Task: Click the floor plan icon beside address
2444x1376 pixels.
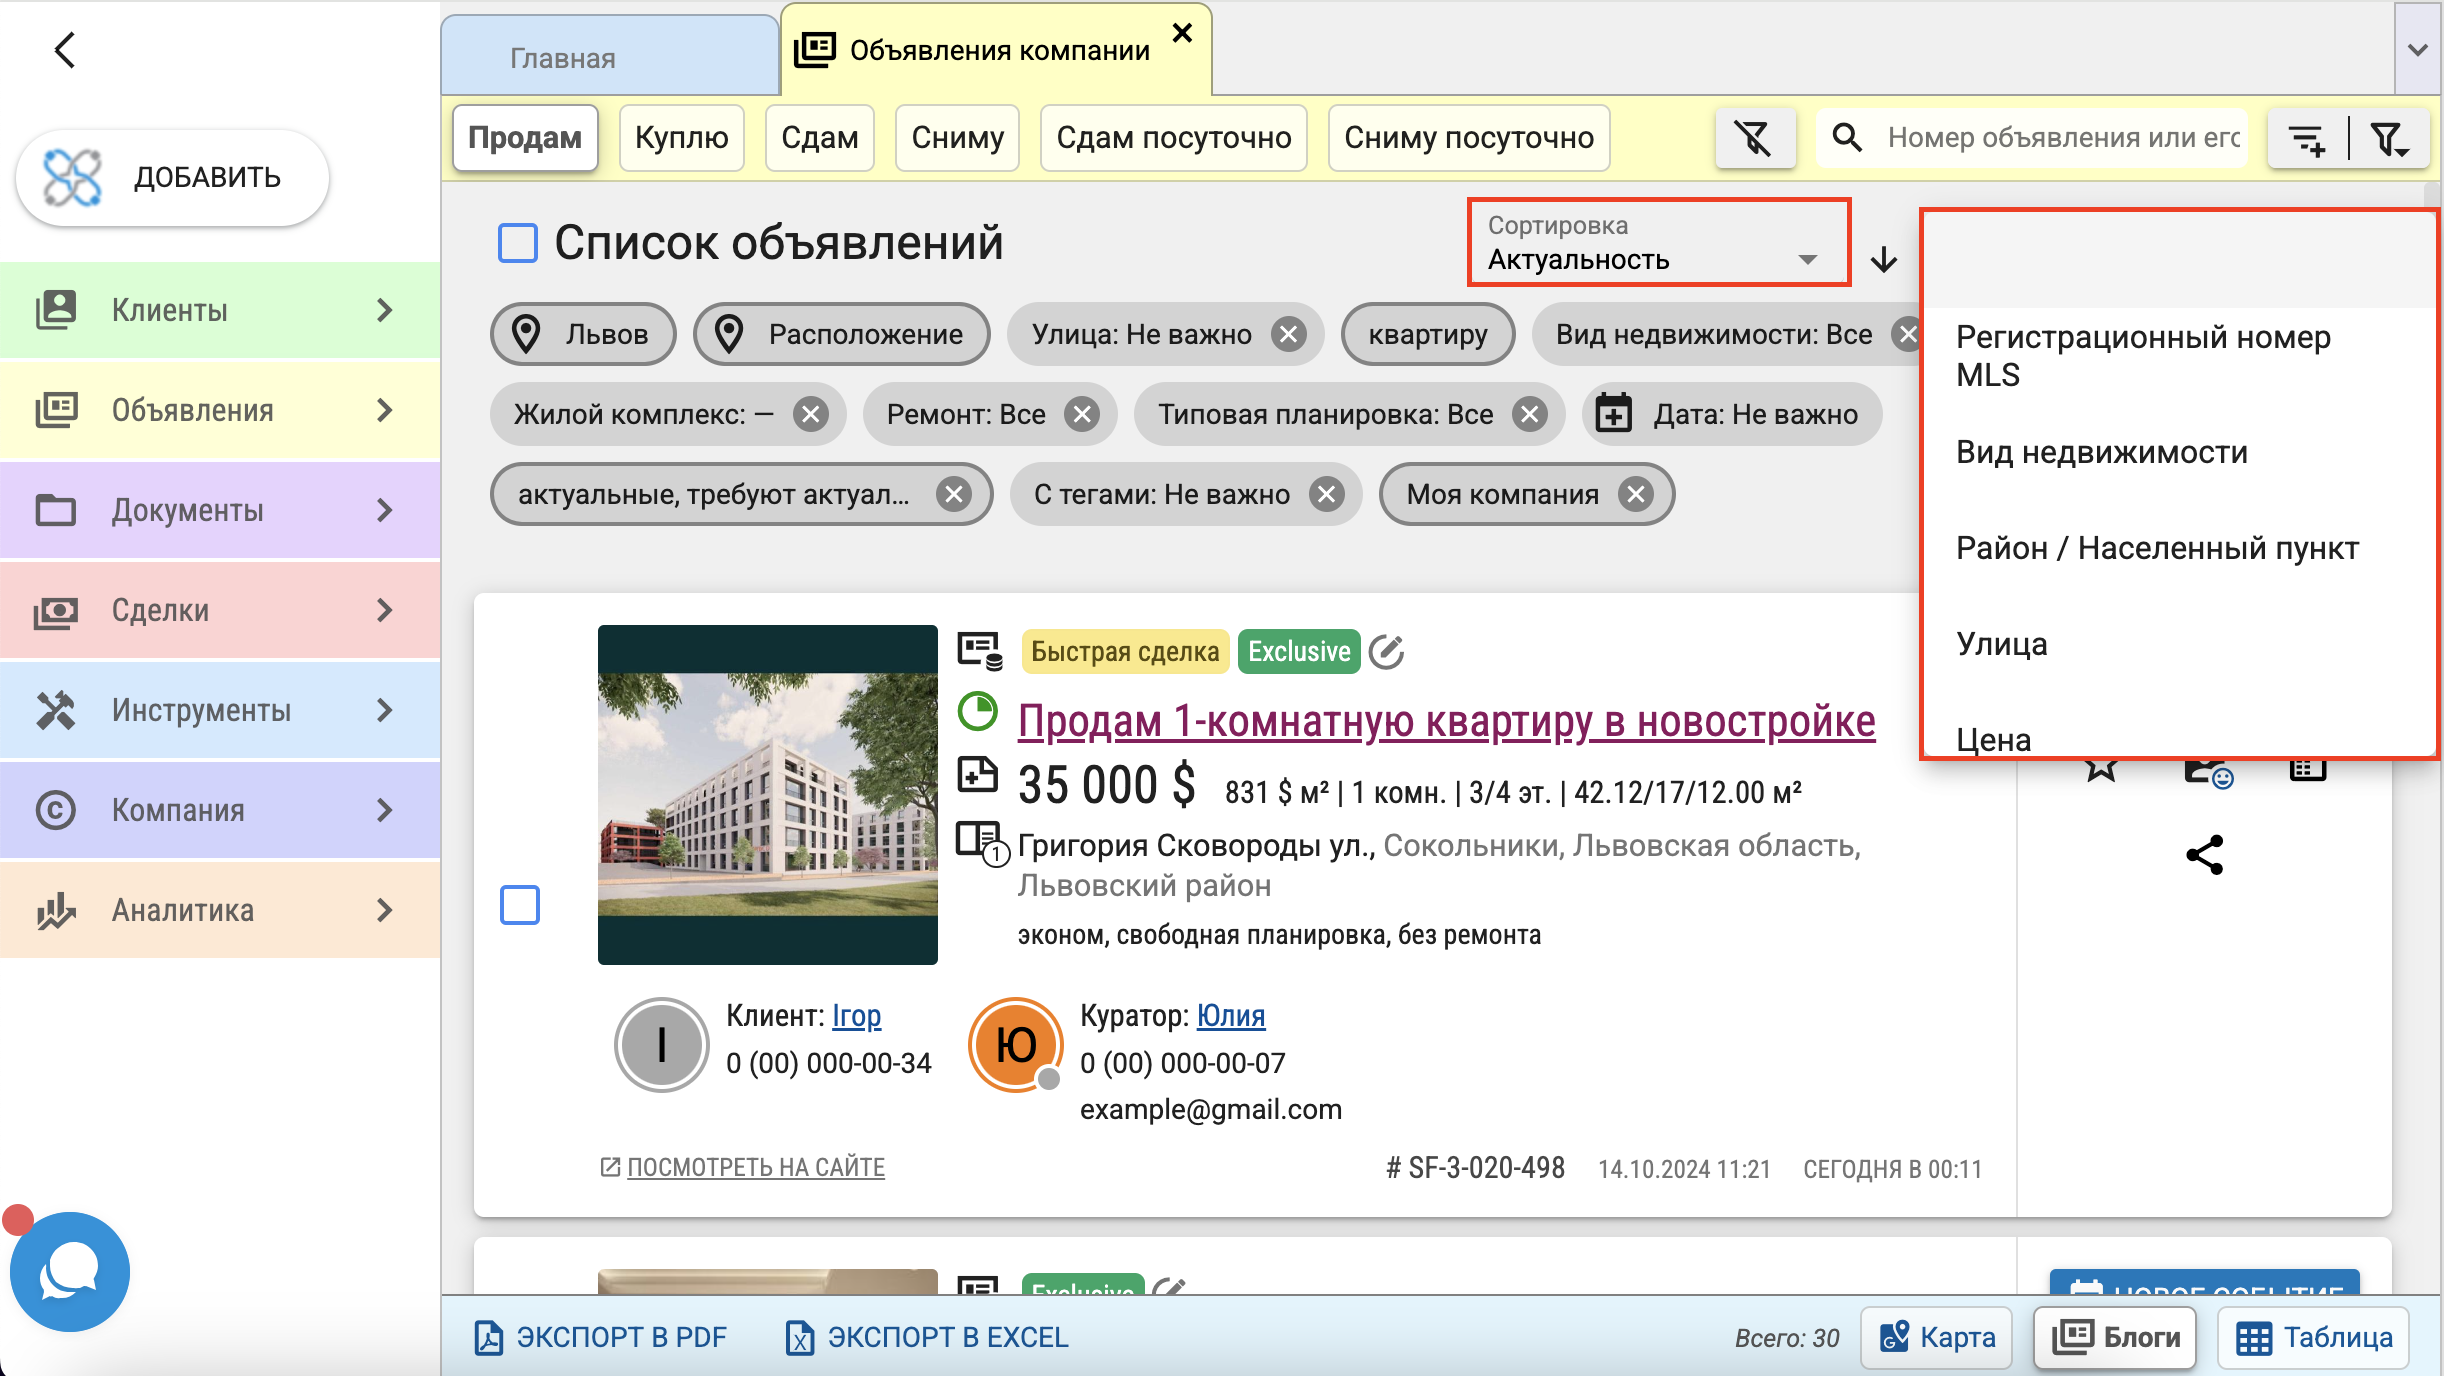Action: [x=981, y=842]
